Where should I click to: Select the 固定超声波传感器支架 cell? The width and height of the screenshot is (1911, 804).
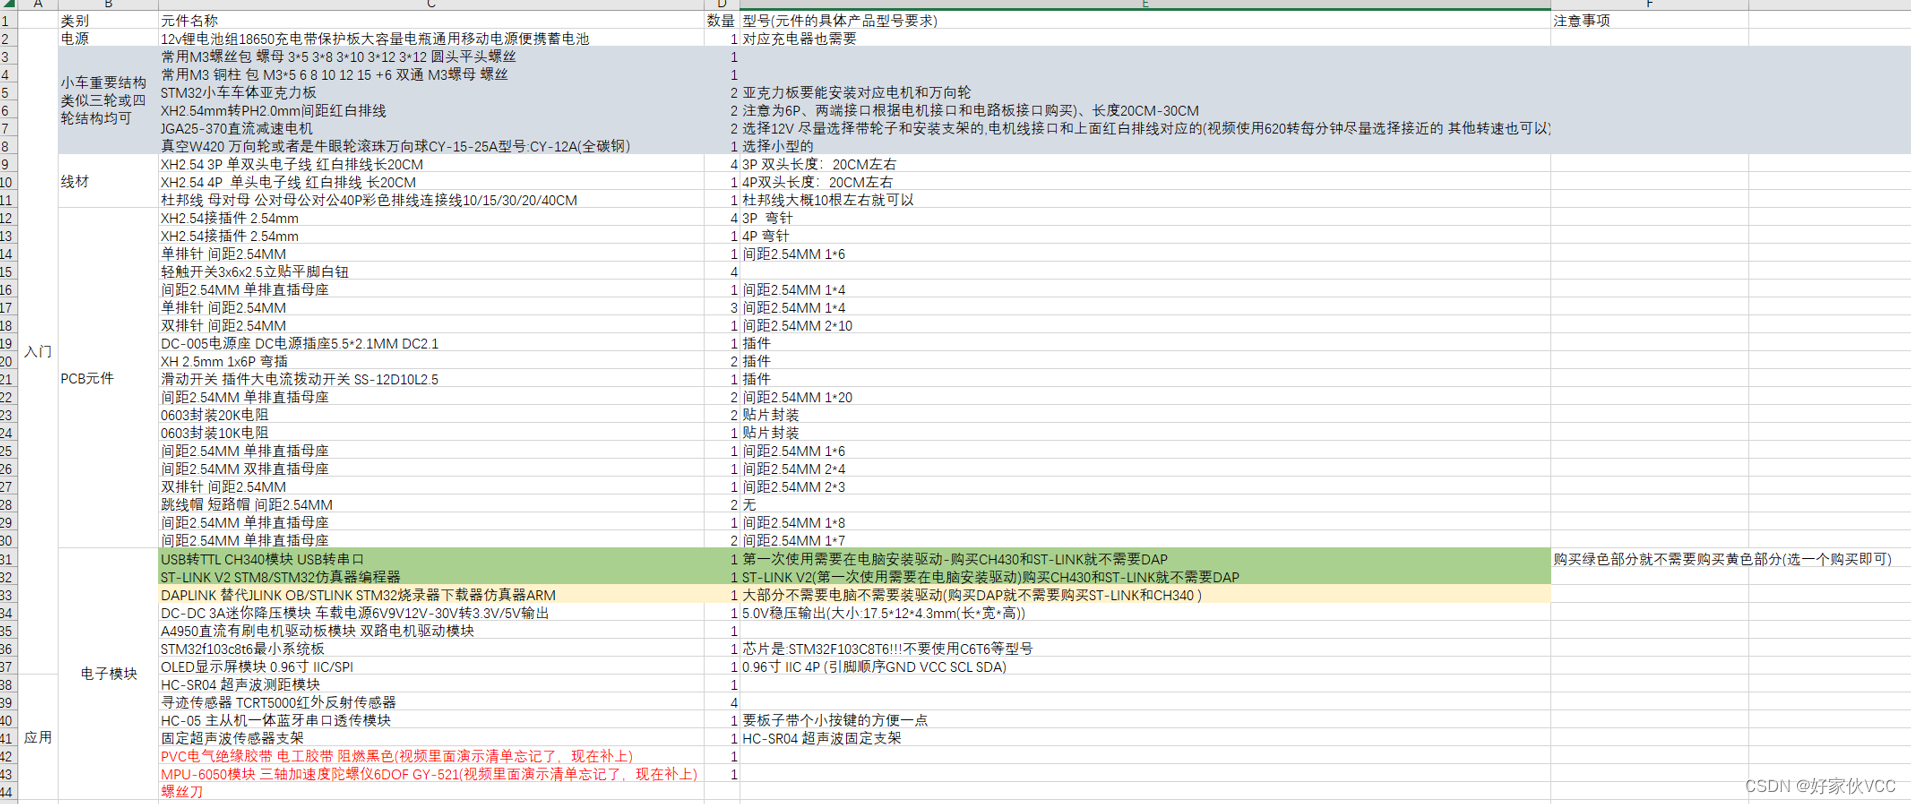pos(431,739)
